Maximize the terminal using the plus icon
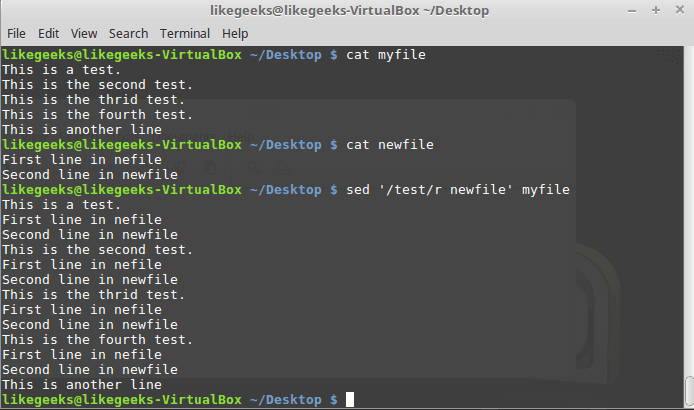 (656, 10)
